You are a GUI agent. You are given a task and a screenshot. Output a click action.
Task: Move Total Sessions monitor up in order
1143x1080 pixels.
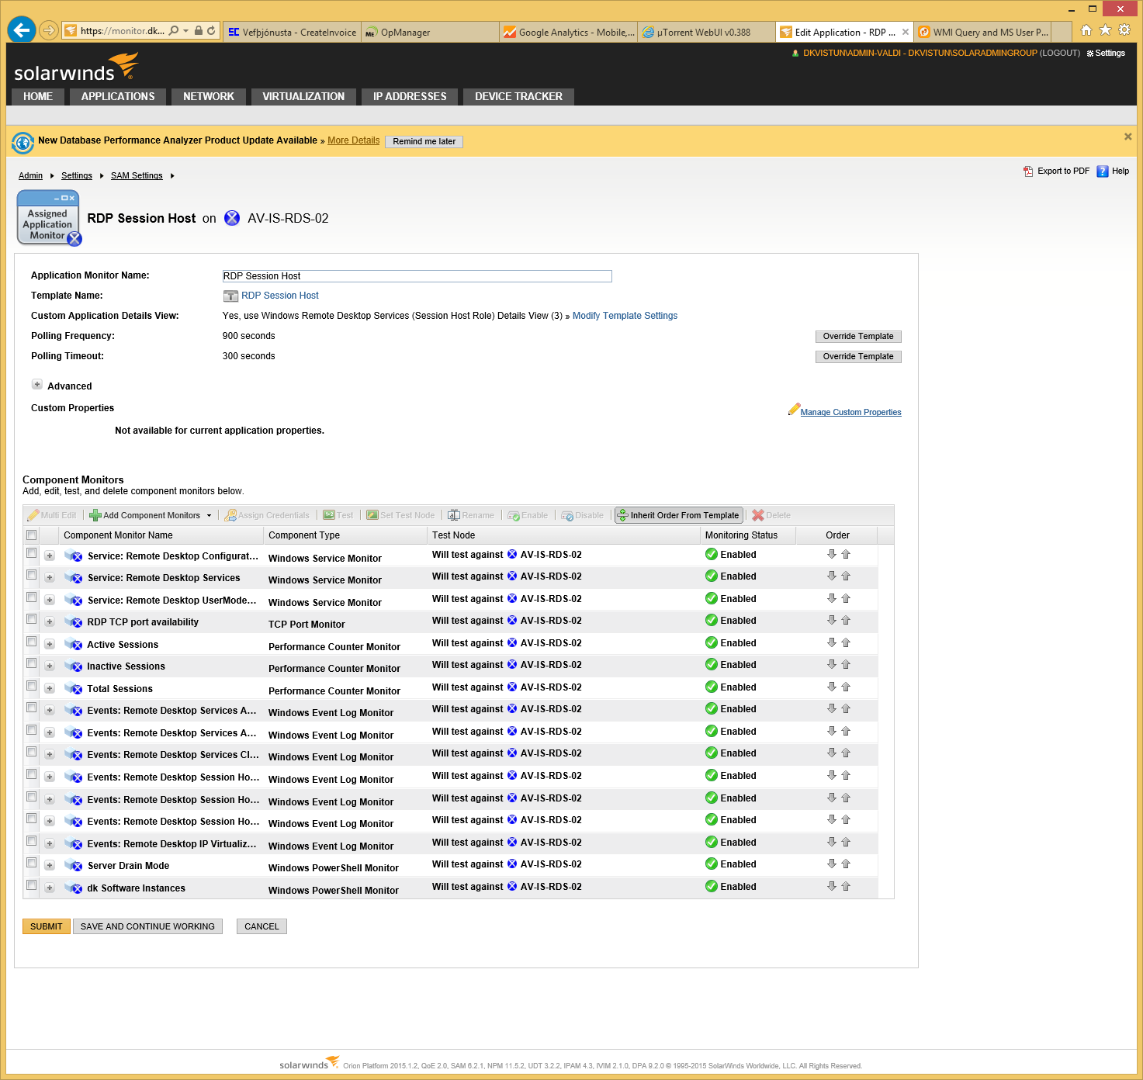point(845,687)
